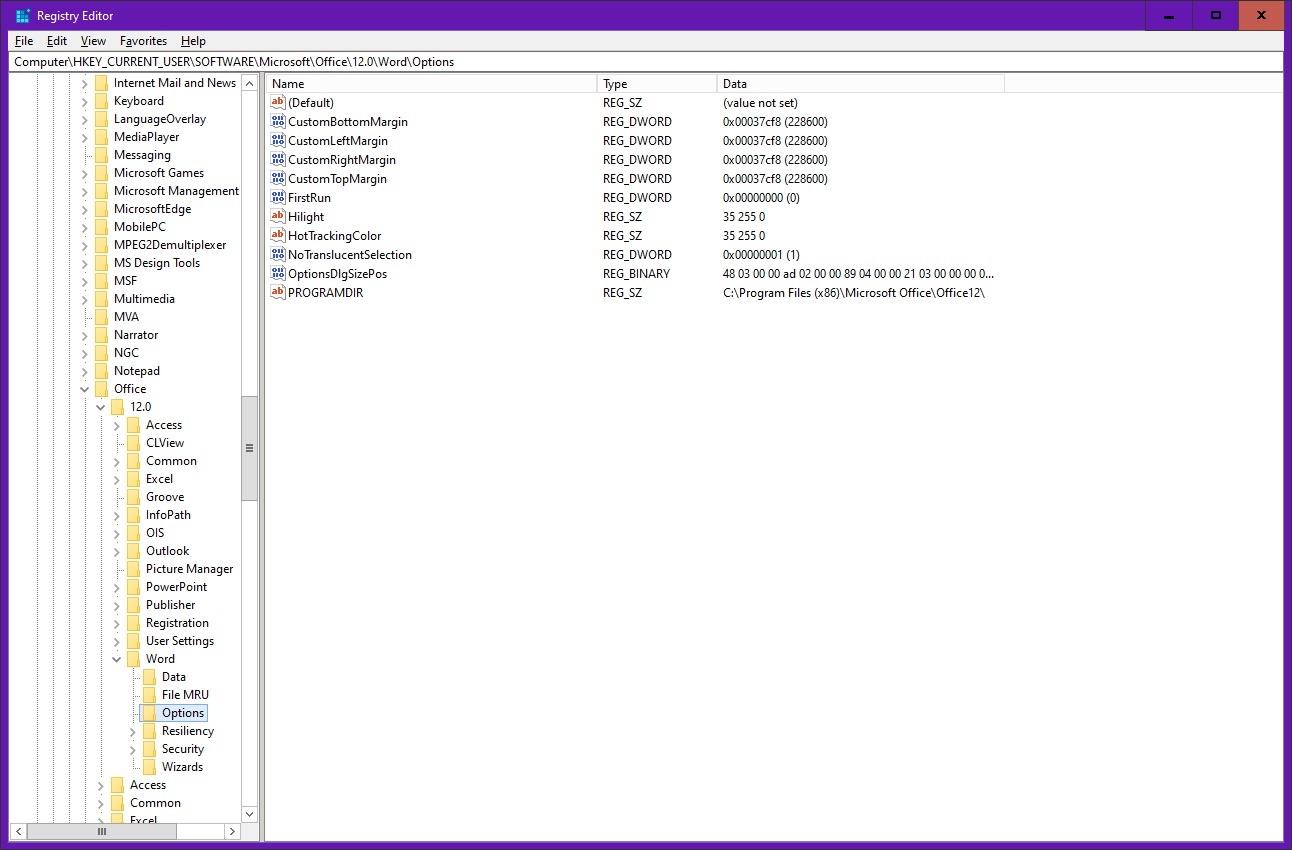This screenshot has width=1292, height=850.
Task: Select the MS Design Tools key
Action: tap(157, 263)
